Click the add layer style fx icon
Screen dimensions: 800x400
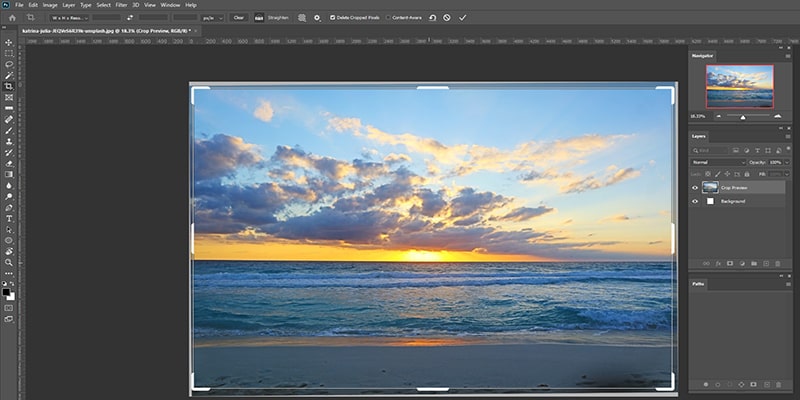[x=718, y=263]
